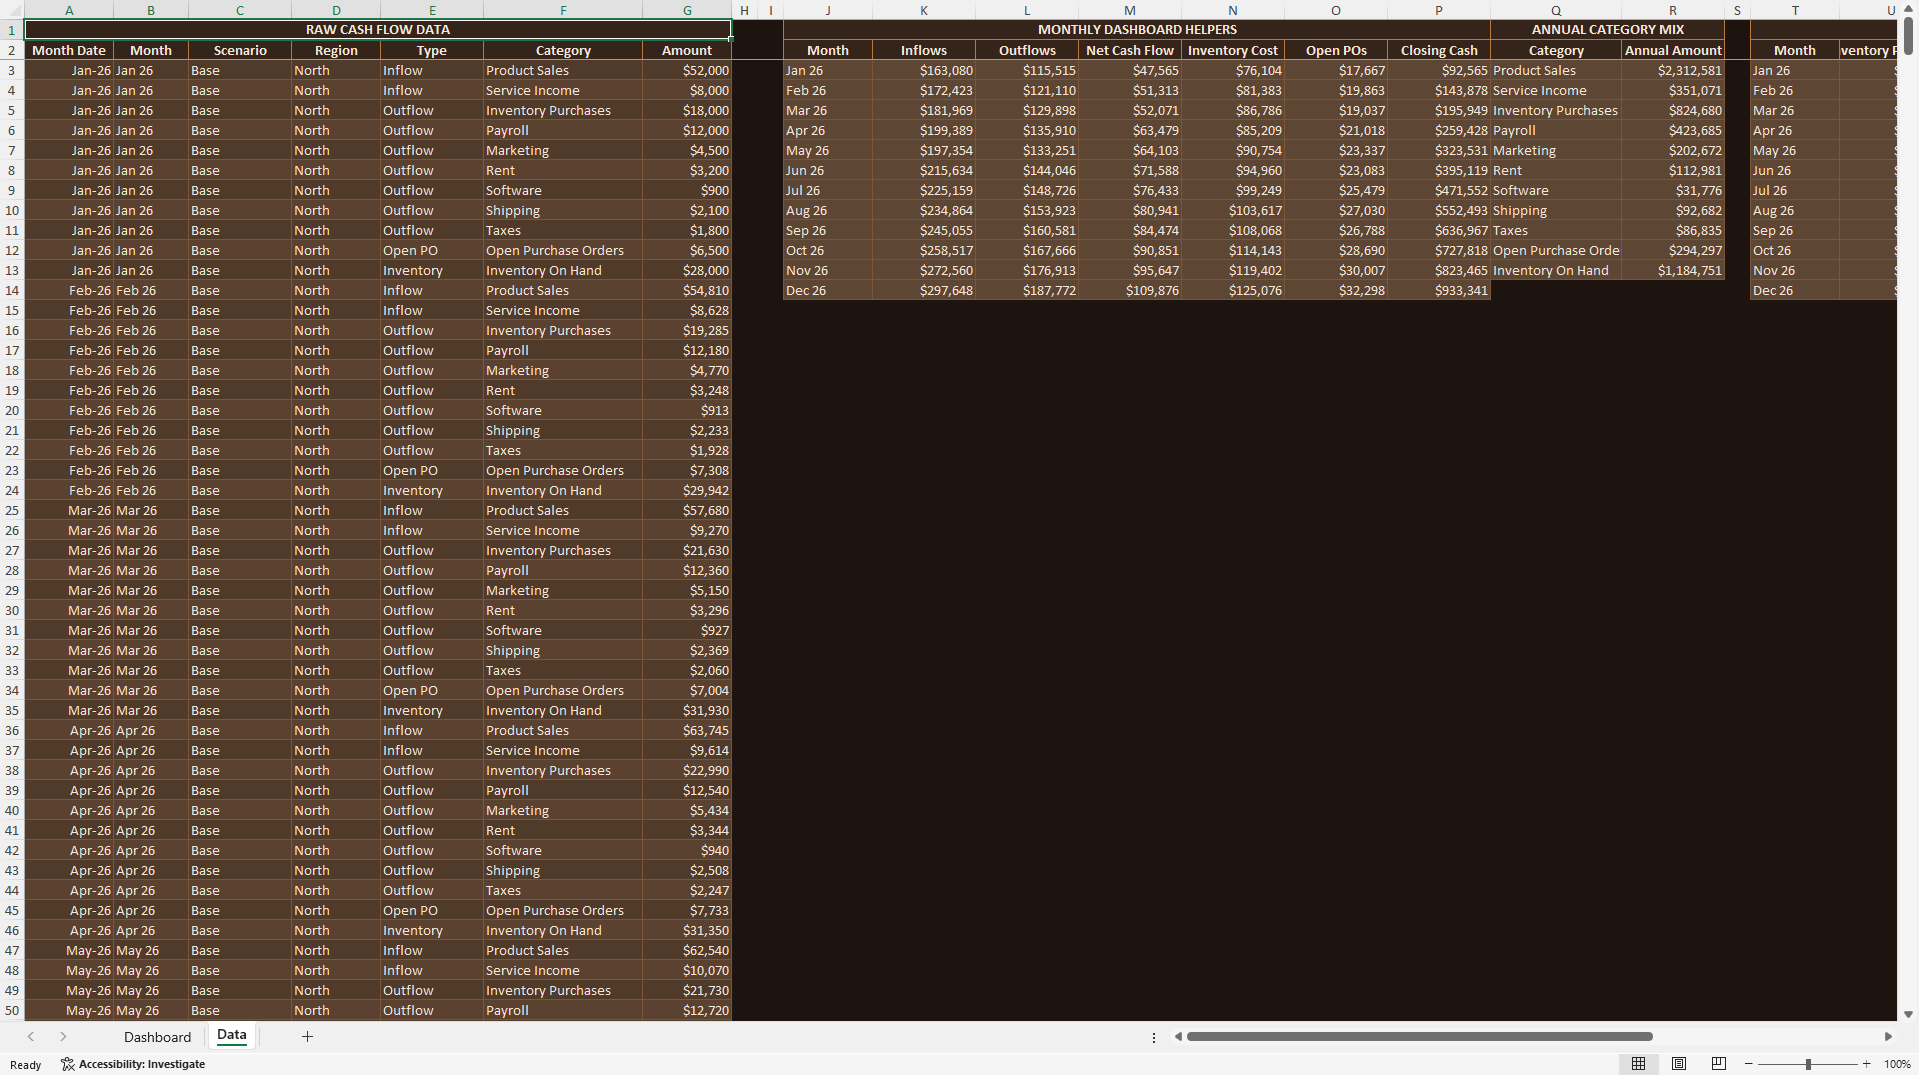Click the Annual Amount header

click(x=1673, y=50)
